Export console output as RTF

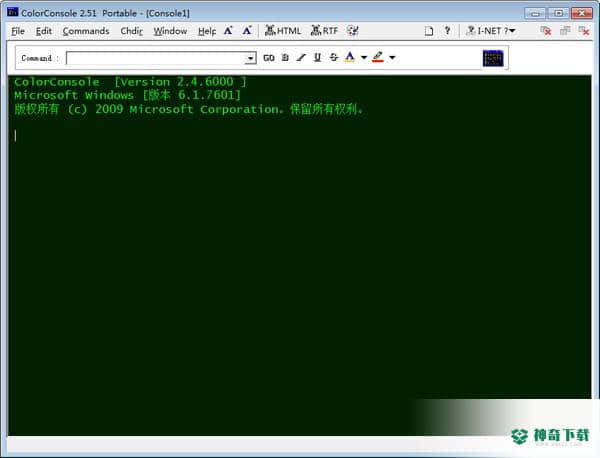[x=324, y=31]
